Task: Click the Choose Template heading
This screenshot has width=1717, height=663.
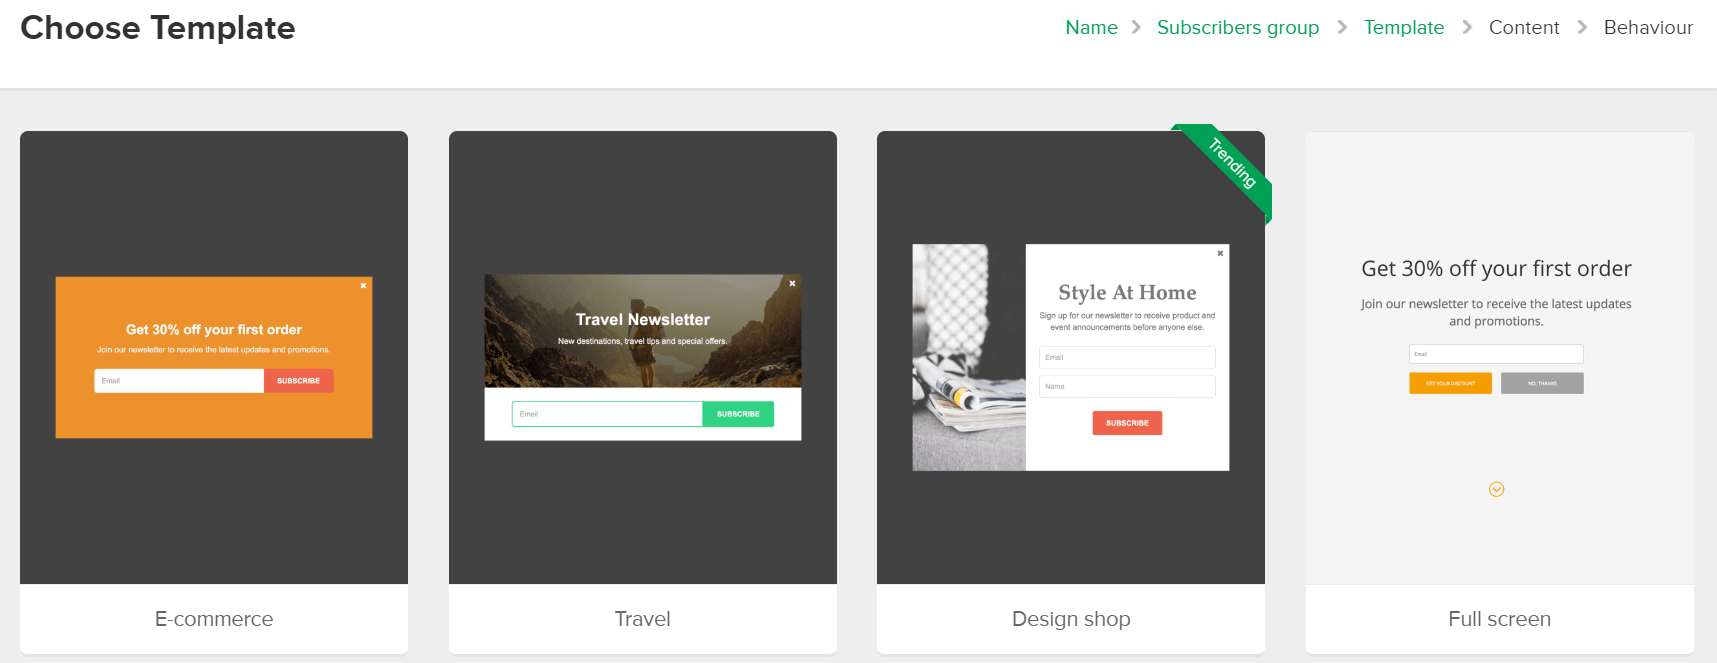Action: point(158,28)
